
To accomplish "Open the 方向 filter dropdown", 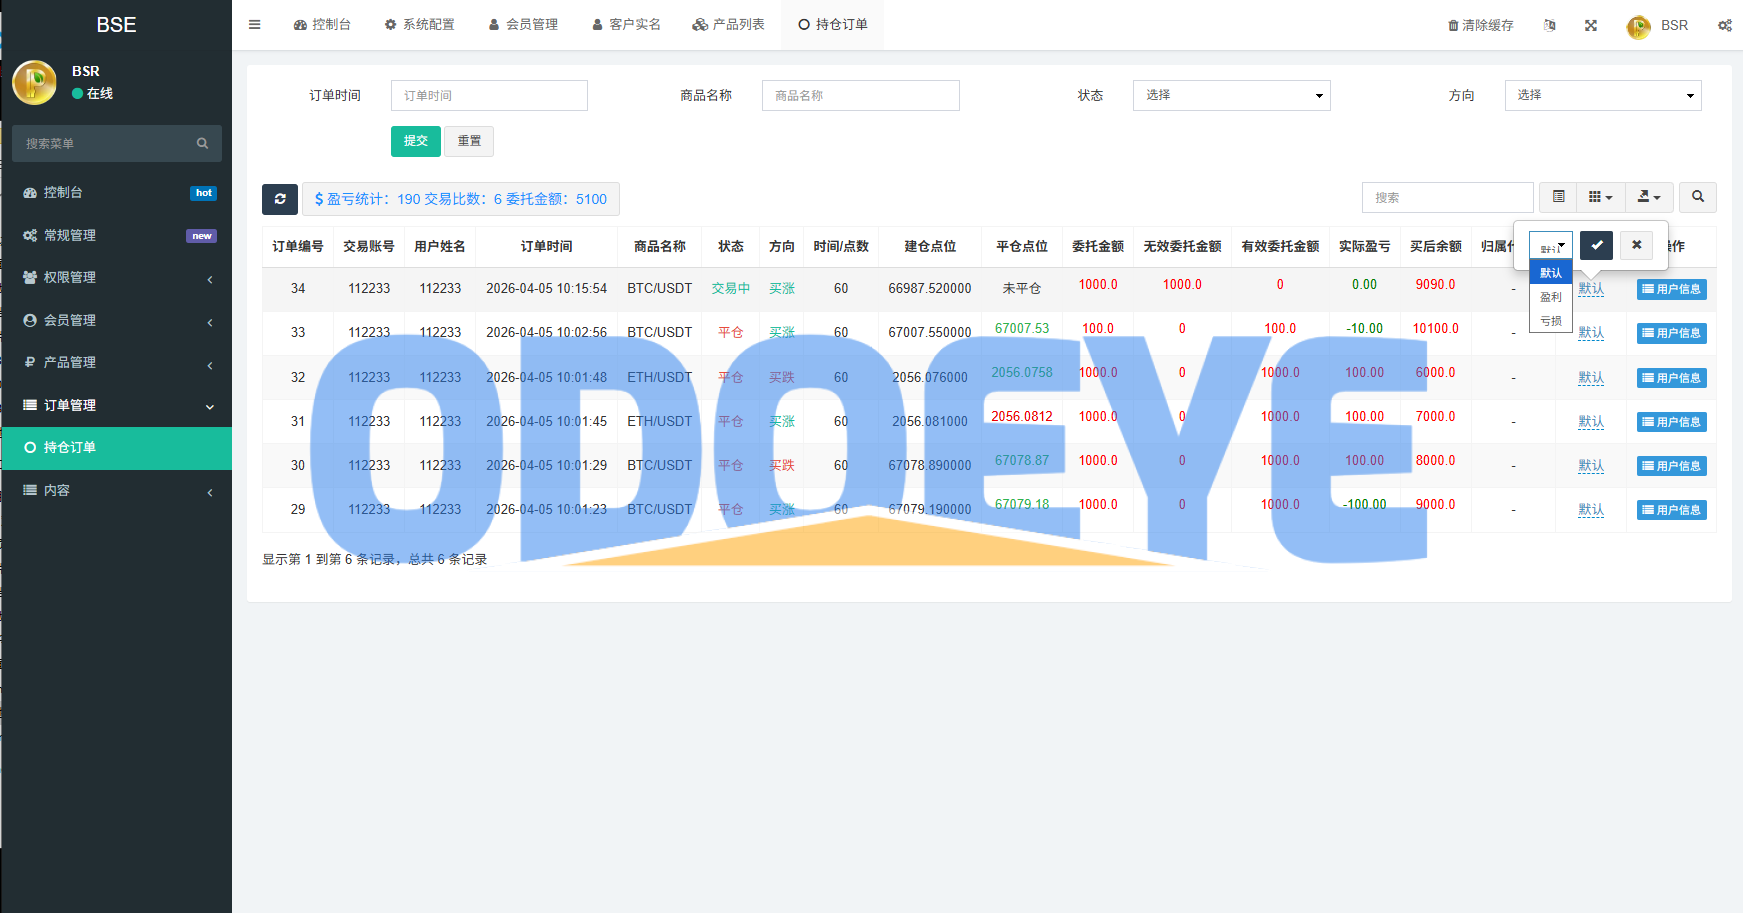I will click(x=1603, y=95).
